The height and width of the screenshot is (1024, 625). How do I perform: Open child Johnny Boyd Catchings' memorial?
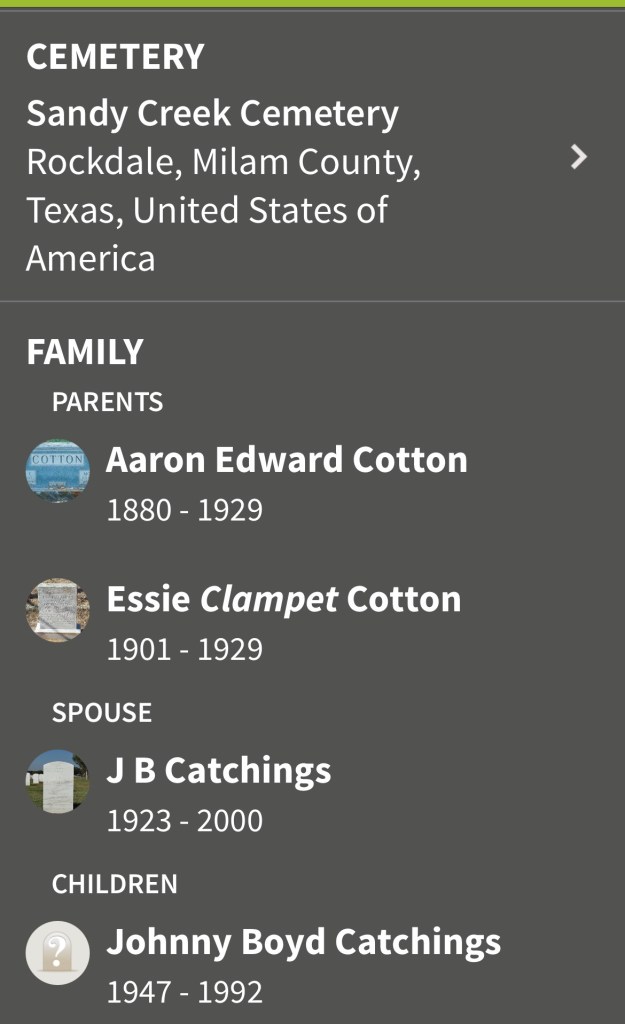(303, 942)
